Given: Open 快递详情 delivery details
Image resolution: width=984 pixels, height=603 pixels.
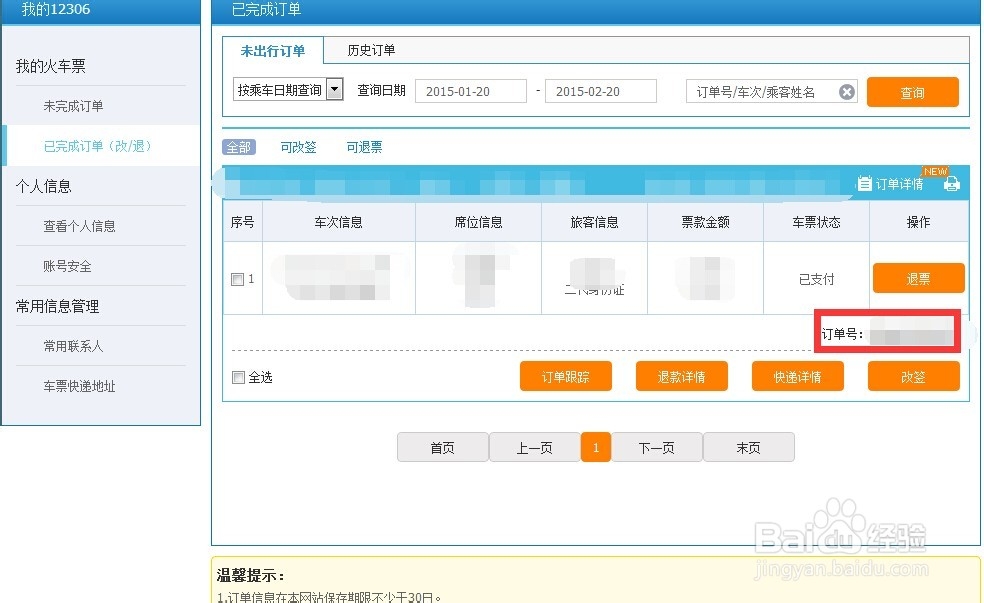Looking at the screenshot, I should pyautogui.click(x=798, y=376).
